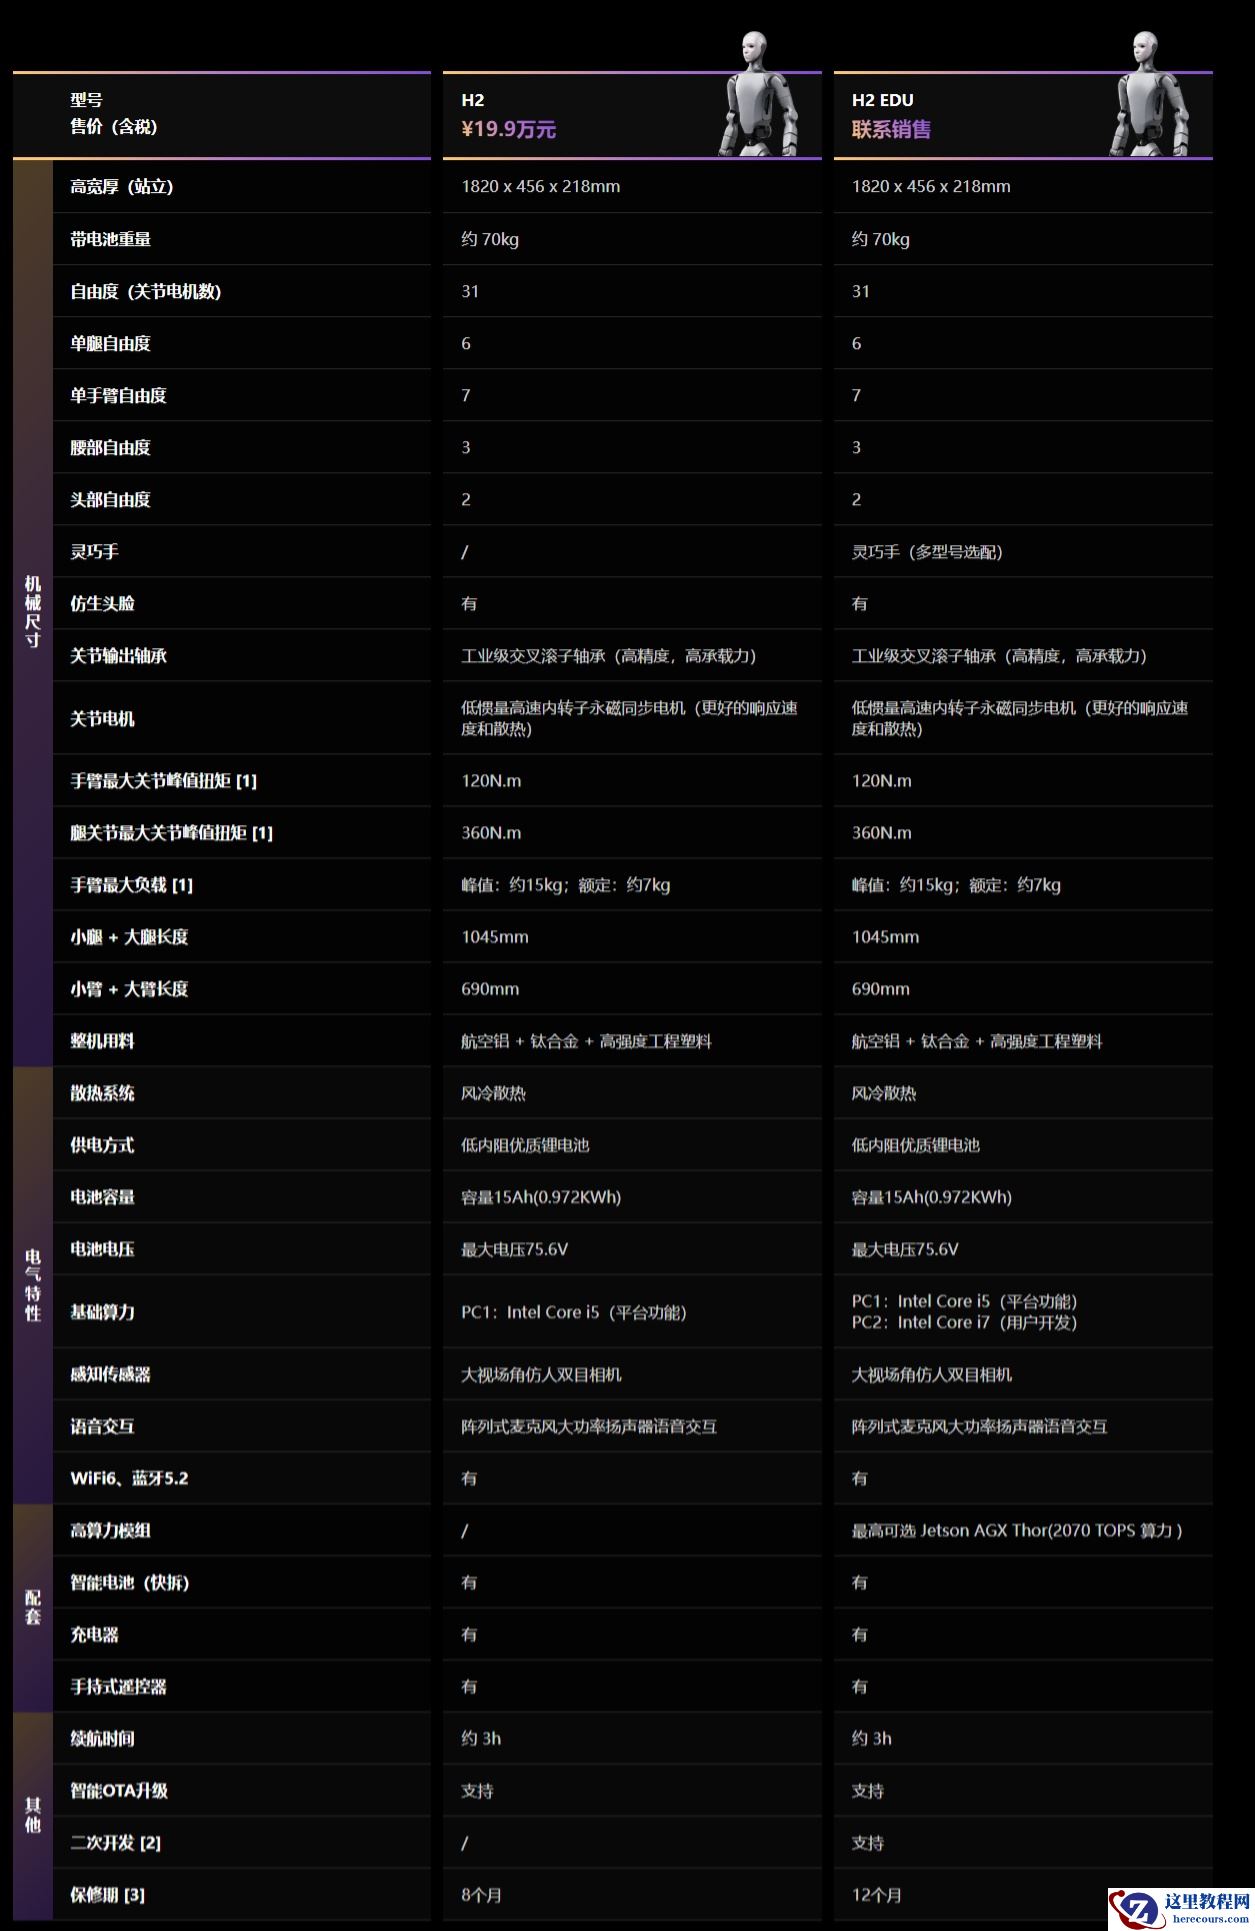Click the 头部自由度 row label
1255x1931 pixels.
click(x=110, y=499)
